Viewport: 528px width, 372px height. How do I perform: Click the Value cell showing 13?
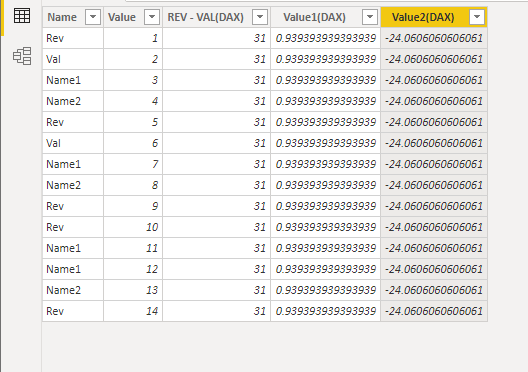pos(133,290)
